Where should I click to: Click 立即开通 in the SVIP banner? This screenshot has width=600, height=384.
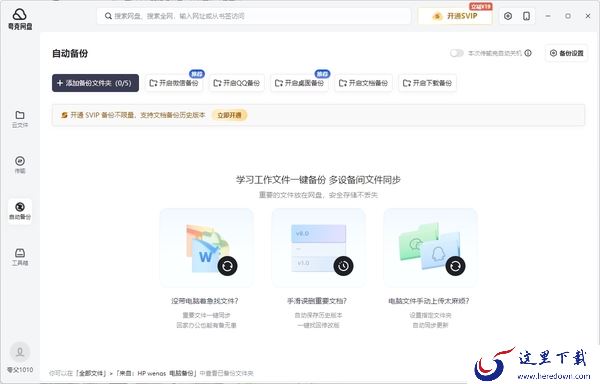tap(229, 115)
